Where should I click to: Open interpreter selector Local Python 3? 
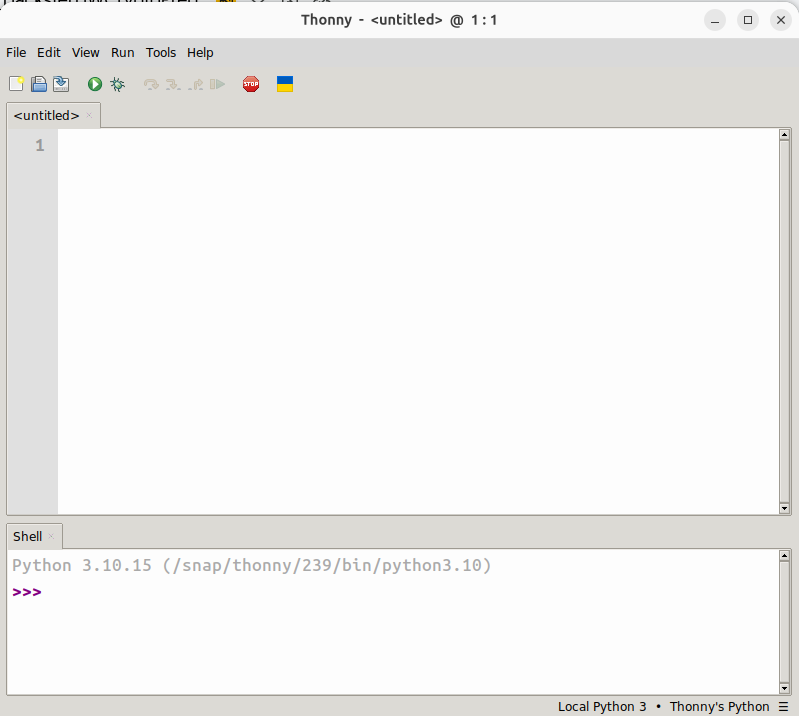pyautogui.click(x=602, y=707)
